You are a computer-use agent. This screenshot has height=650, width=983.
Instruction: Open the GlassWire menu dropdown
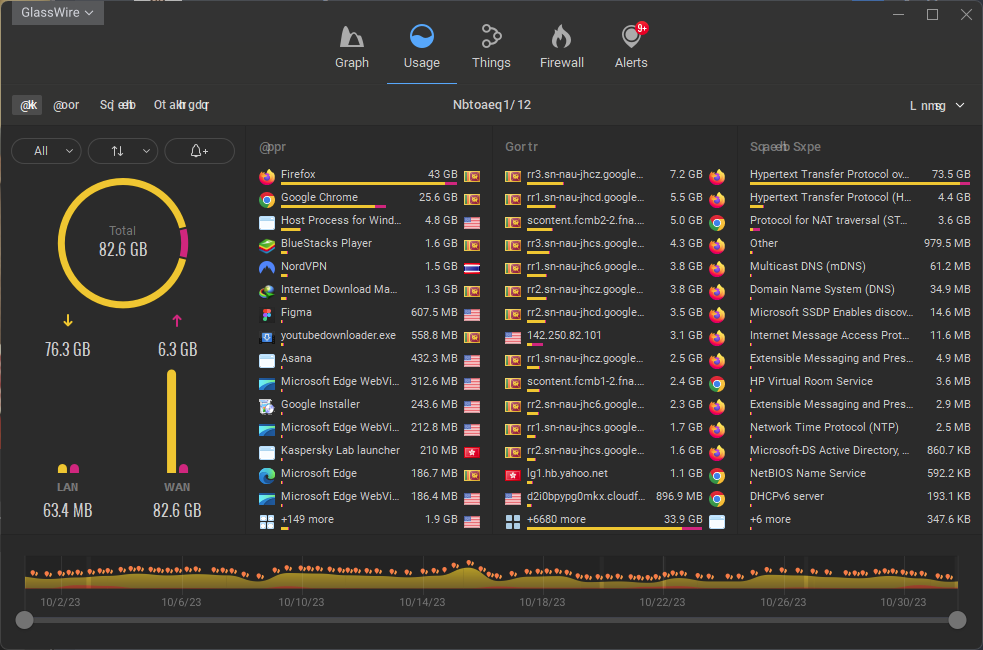(58, 13)
